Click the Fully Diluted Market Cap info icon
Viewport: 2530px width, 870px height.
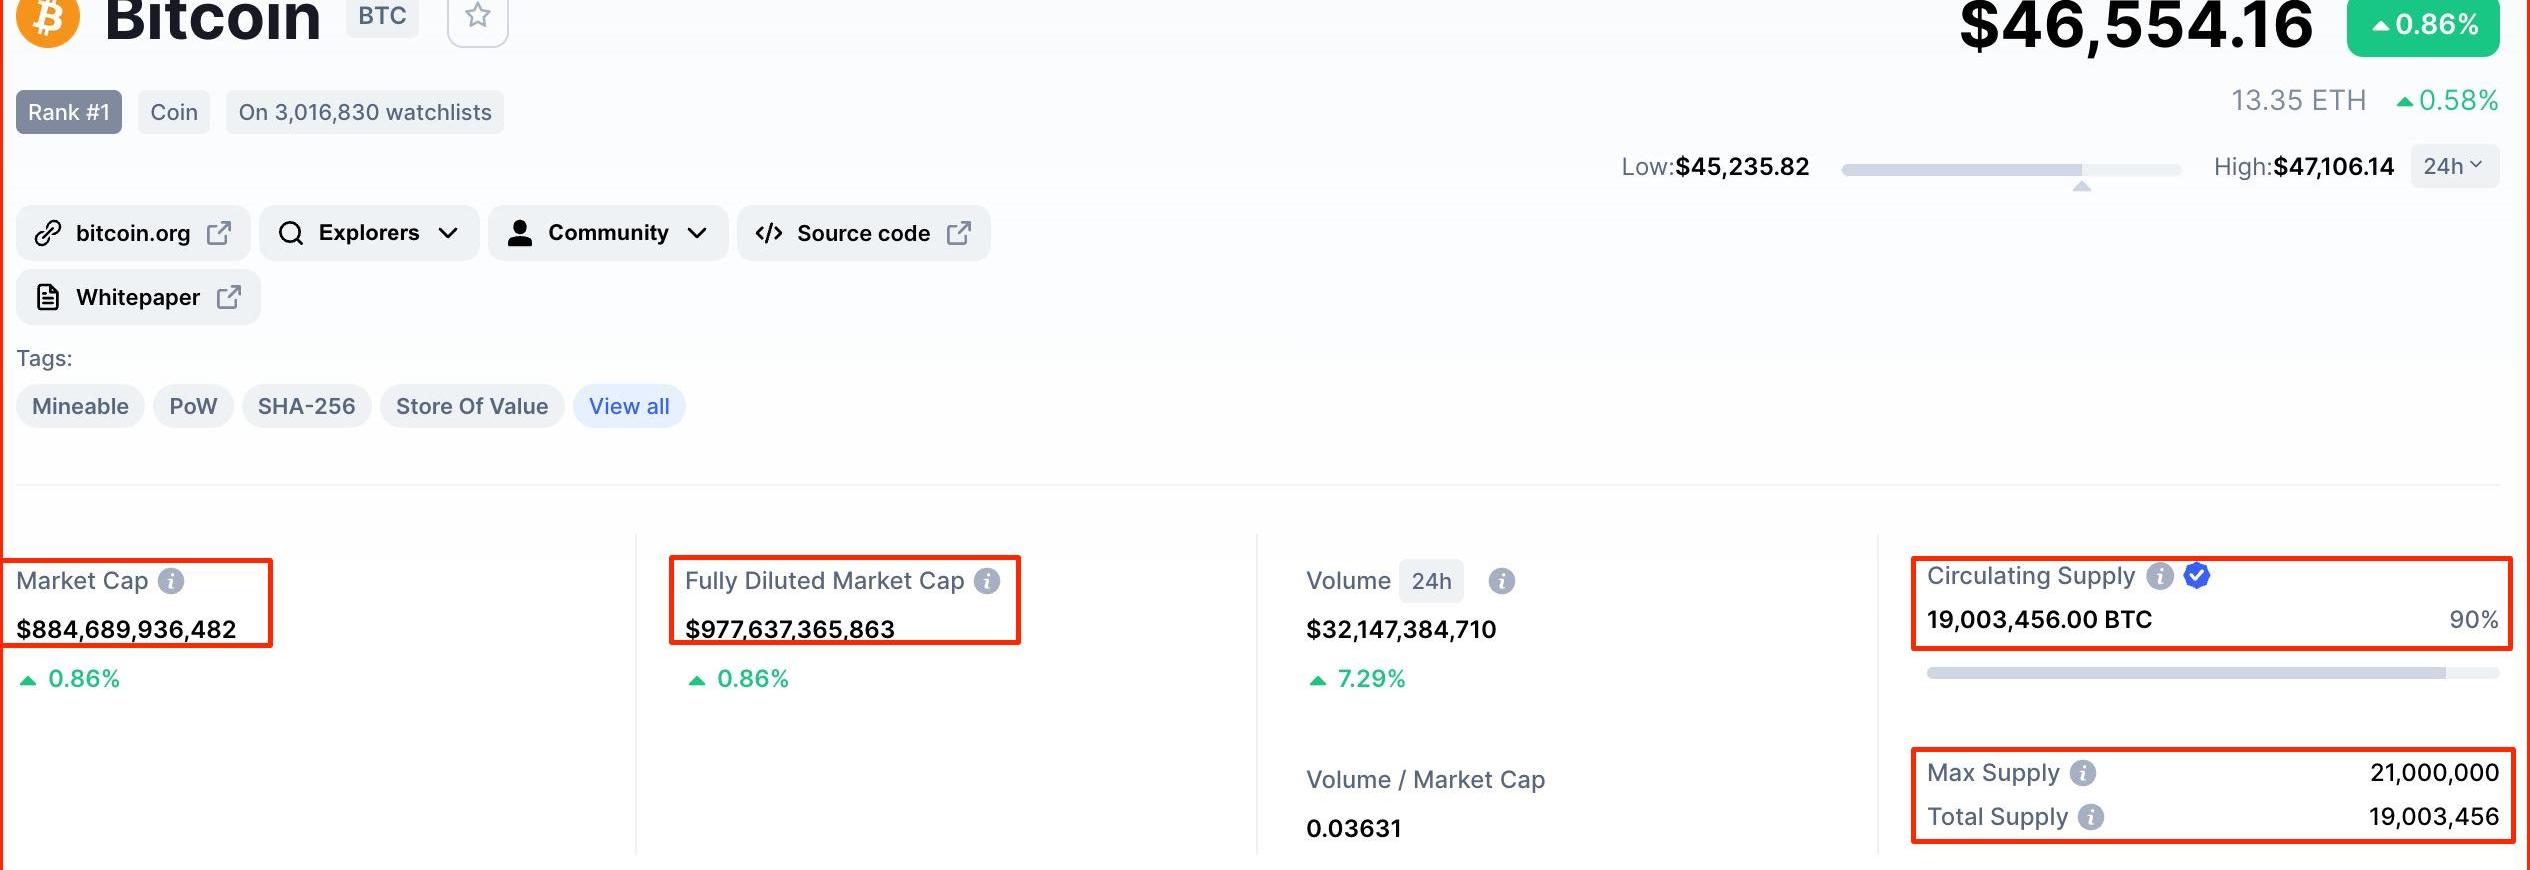pyautogui.click(x=987, y=581)
